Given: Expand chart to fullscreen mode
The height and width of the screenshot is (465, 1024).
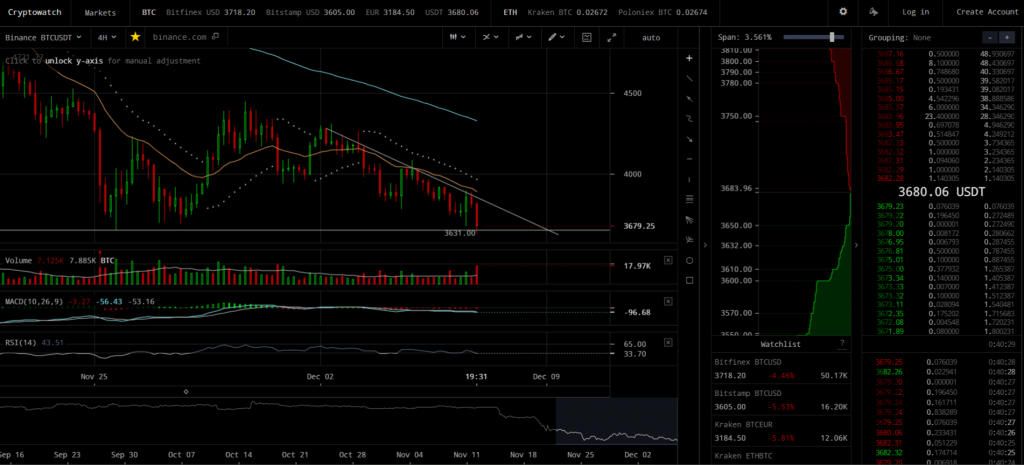Looking at the screenshot, I should (x=612, y=37).
